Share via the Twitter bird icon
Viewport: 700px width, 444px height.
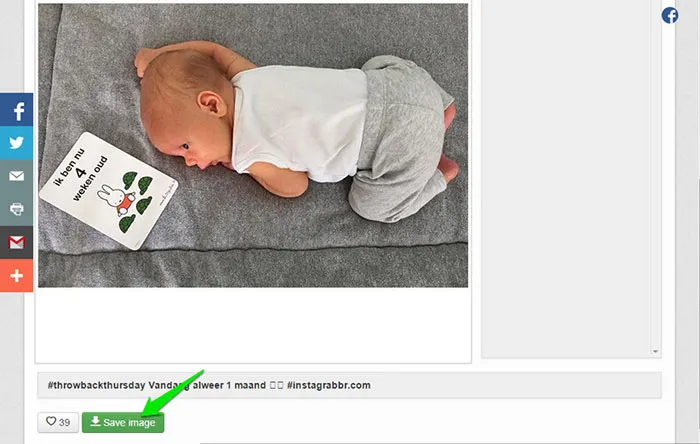(x=17, y=143)
